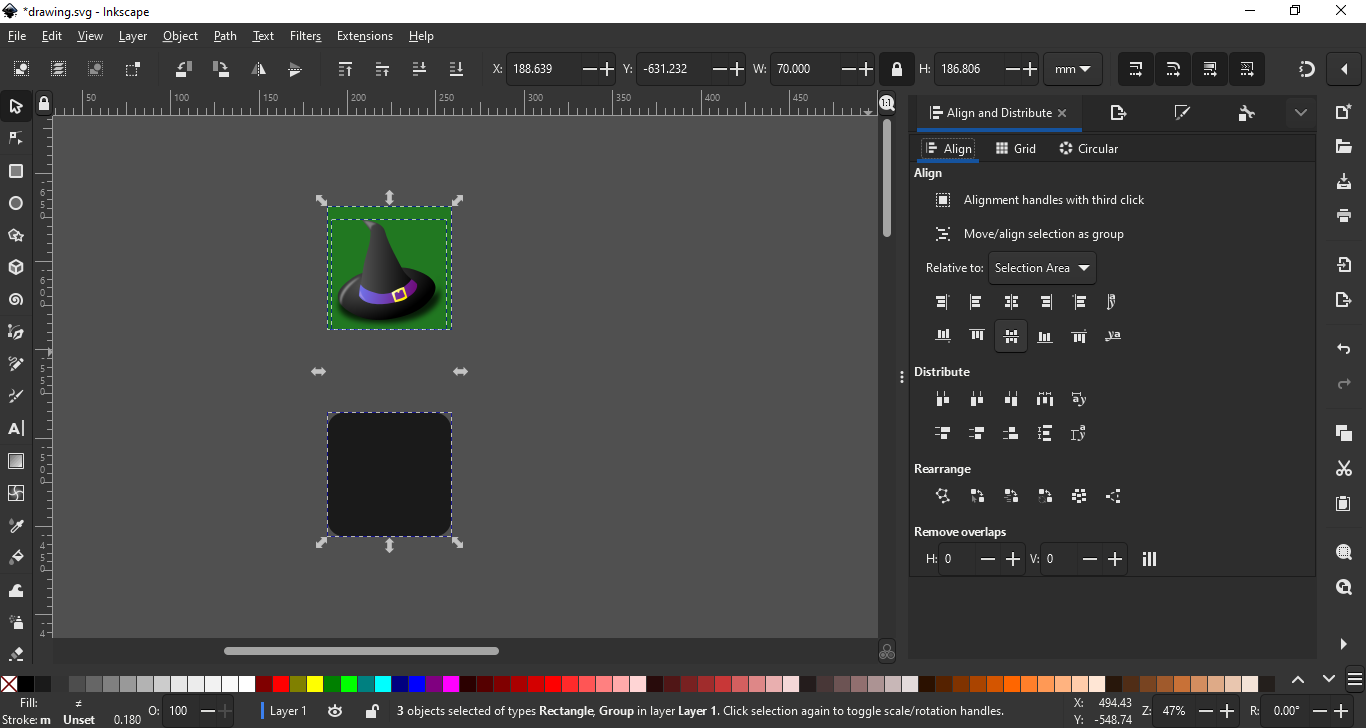
Task: Open the zoom drawing icon on right sidebar
Action: [1344, 588]
